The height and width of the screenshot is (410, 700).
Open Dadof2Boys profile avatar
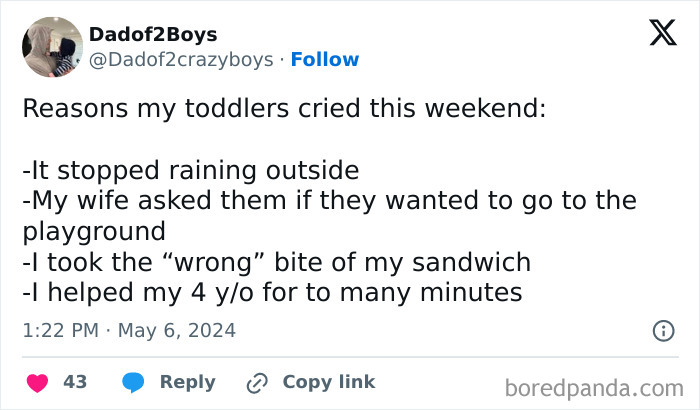click(x=51, y=47)
